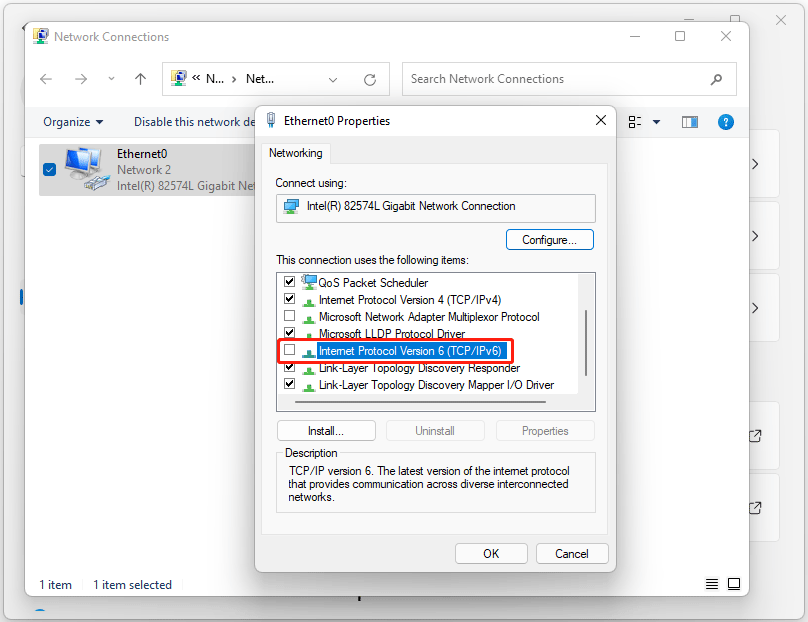Open the blue Help icon

tap(726, 122)
